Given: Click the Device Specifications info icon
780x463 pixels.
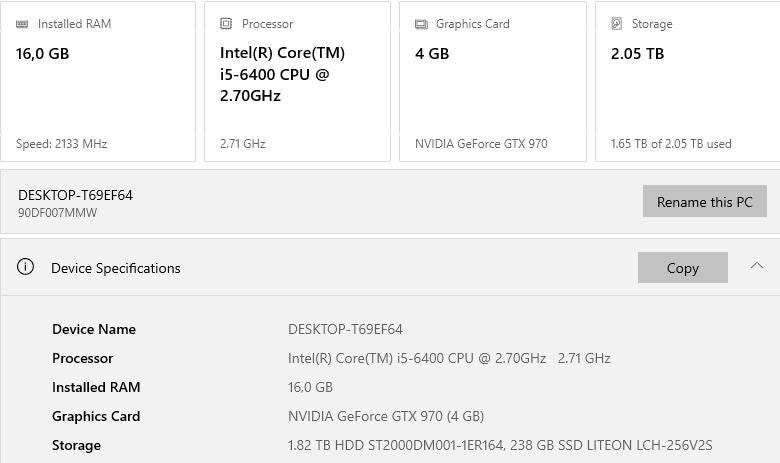Looking at the screenshot, I should (26, 267).
